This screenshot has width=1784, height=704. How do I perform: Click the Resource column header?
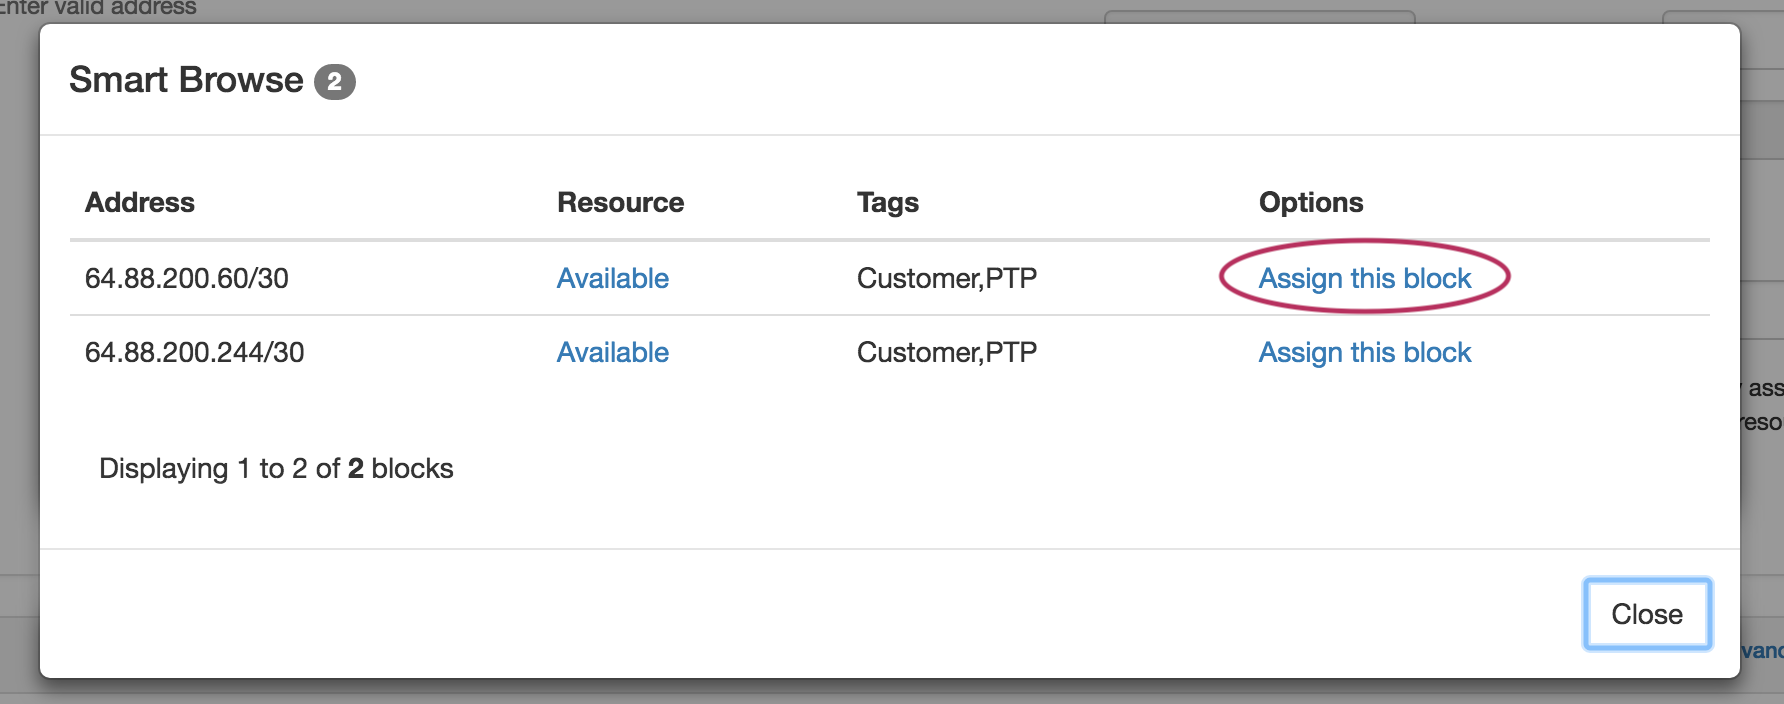point(620,203)
